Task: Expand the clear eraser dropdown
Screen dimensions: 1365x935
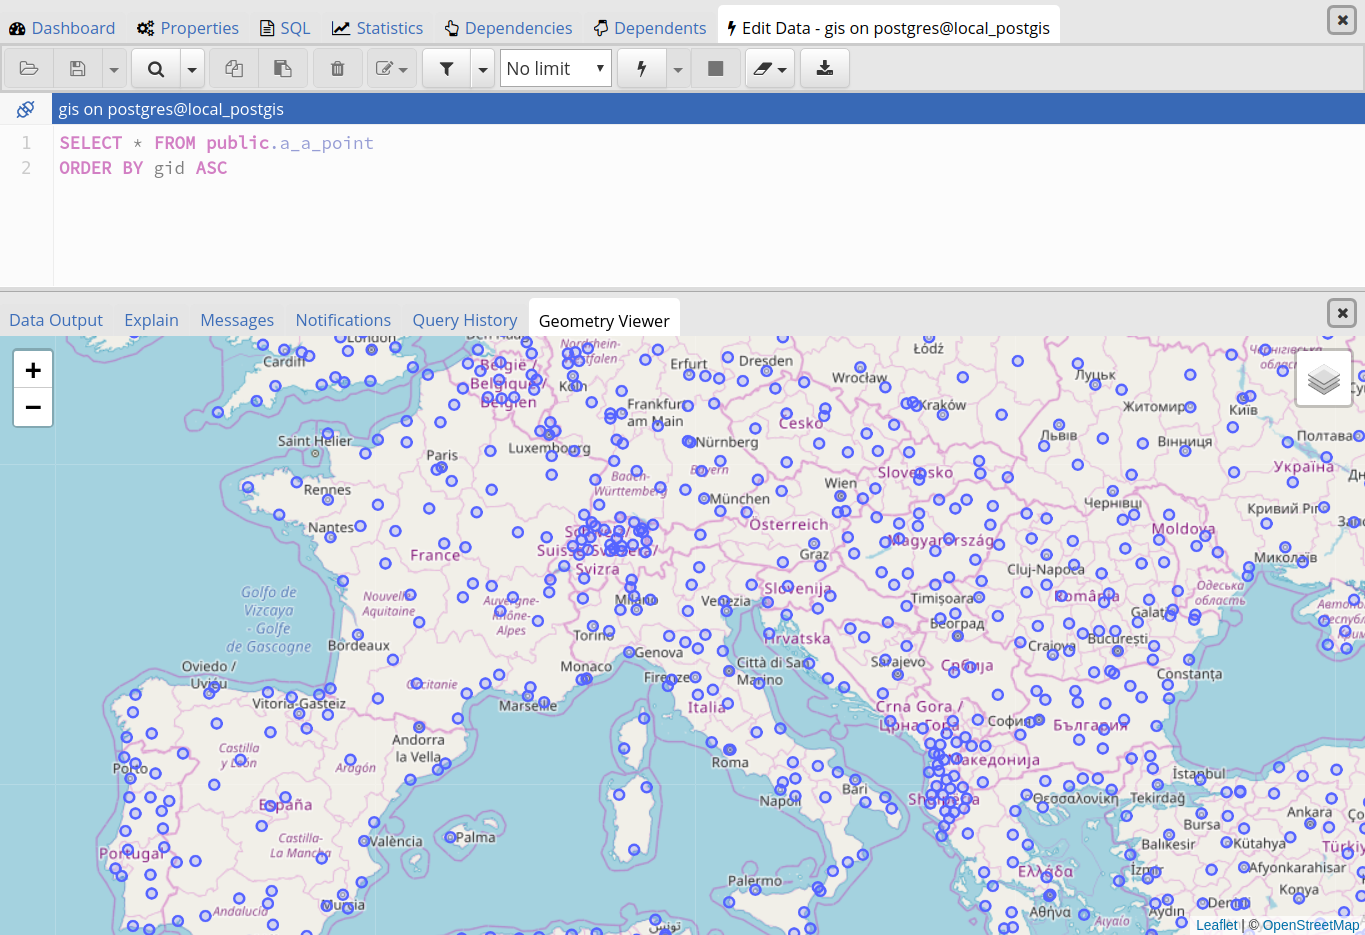Action: click(770, 68)
